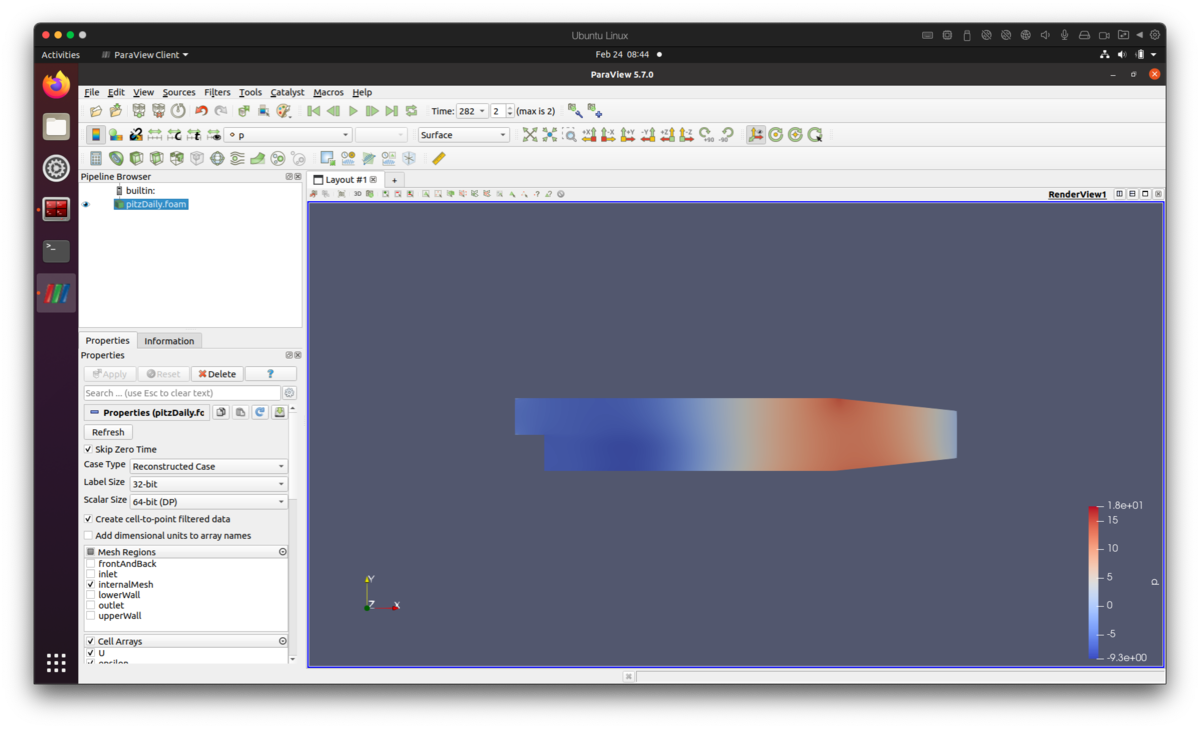Viewport: 1200px width, 729px height.
Task: Set view direction to -Z
Action: pyautogui.click(x=686, y=134)
